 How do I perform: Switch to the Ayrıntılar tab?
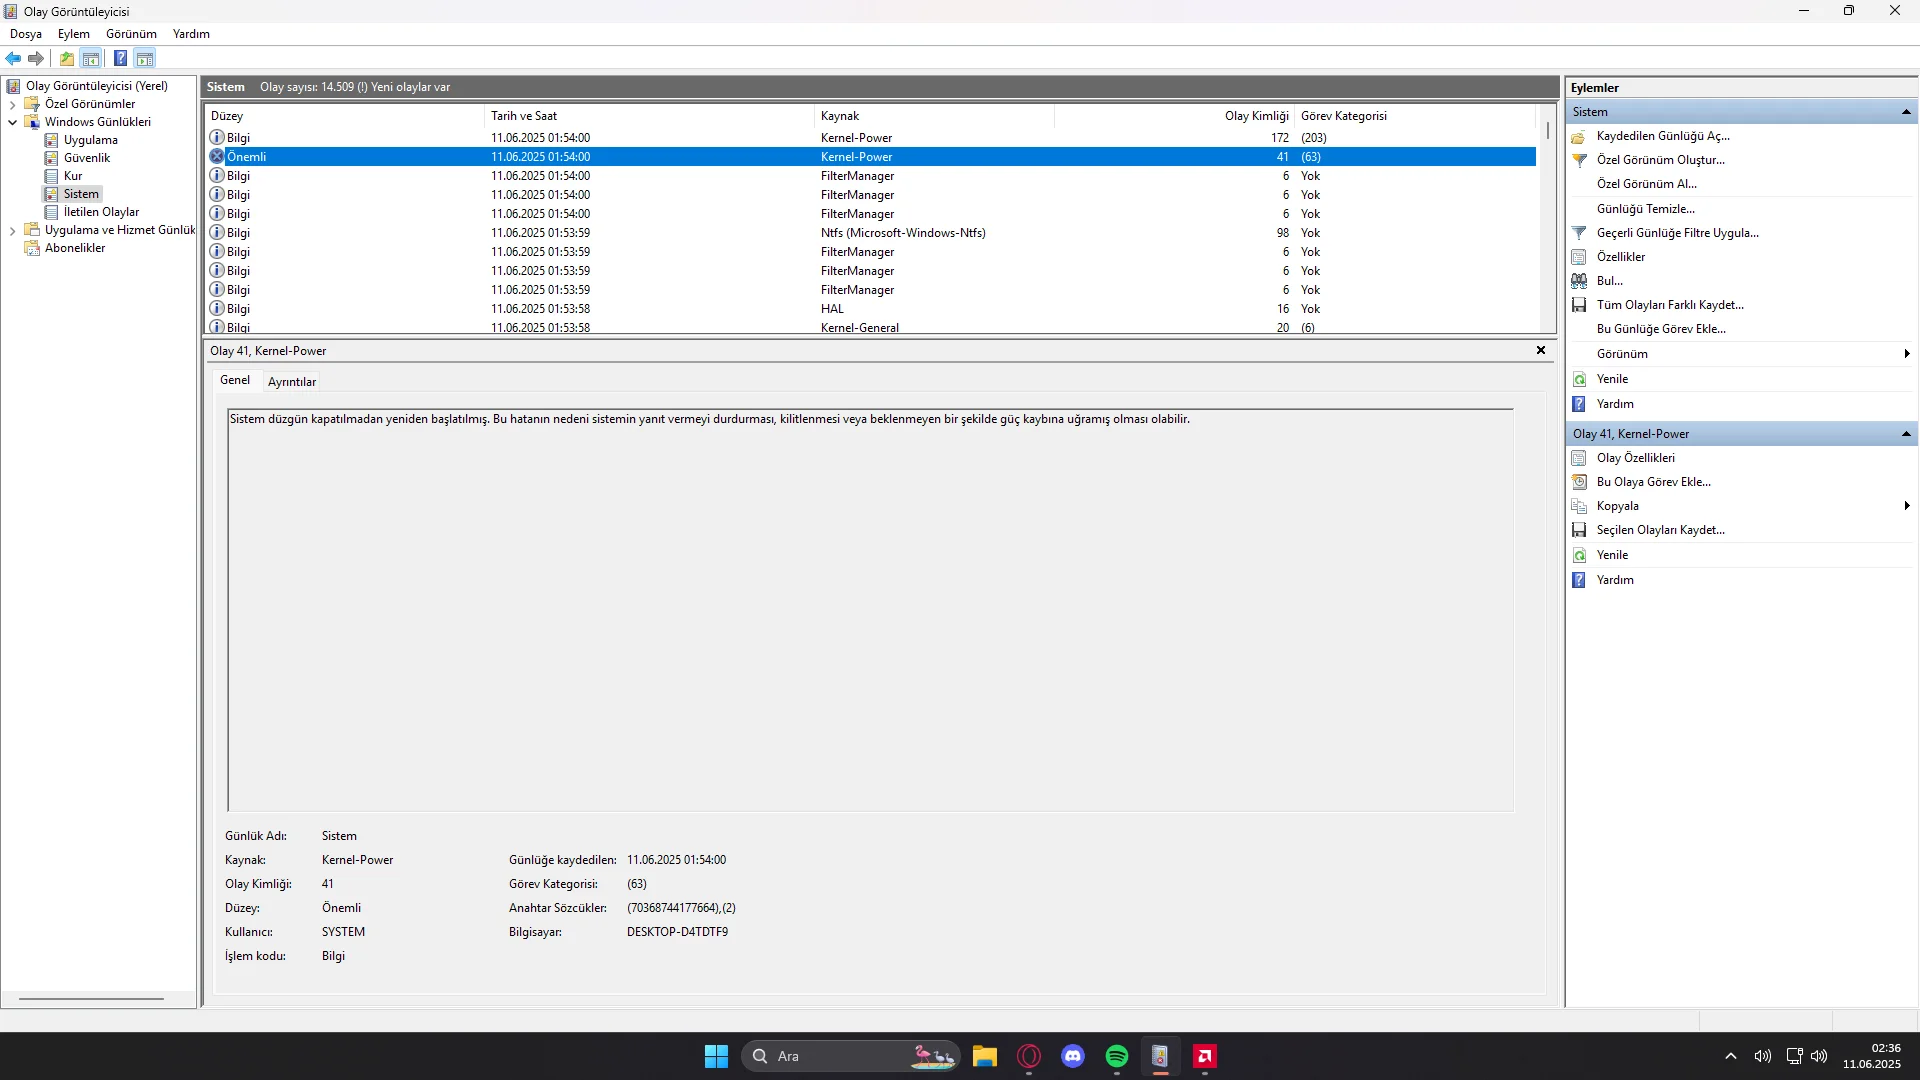pos(291,382)
